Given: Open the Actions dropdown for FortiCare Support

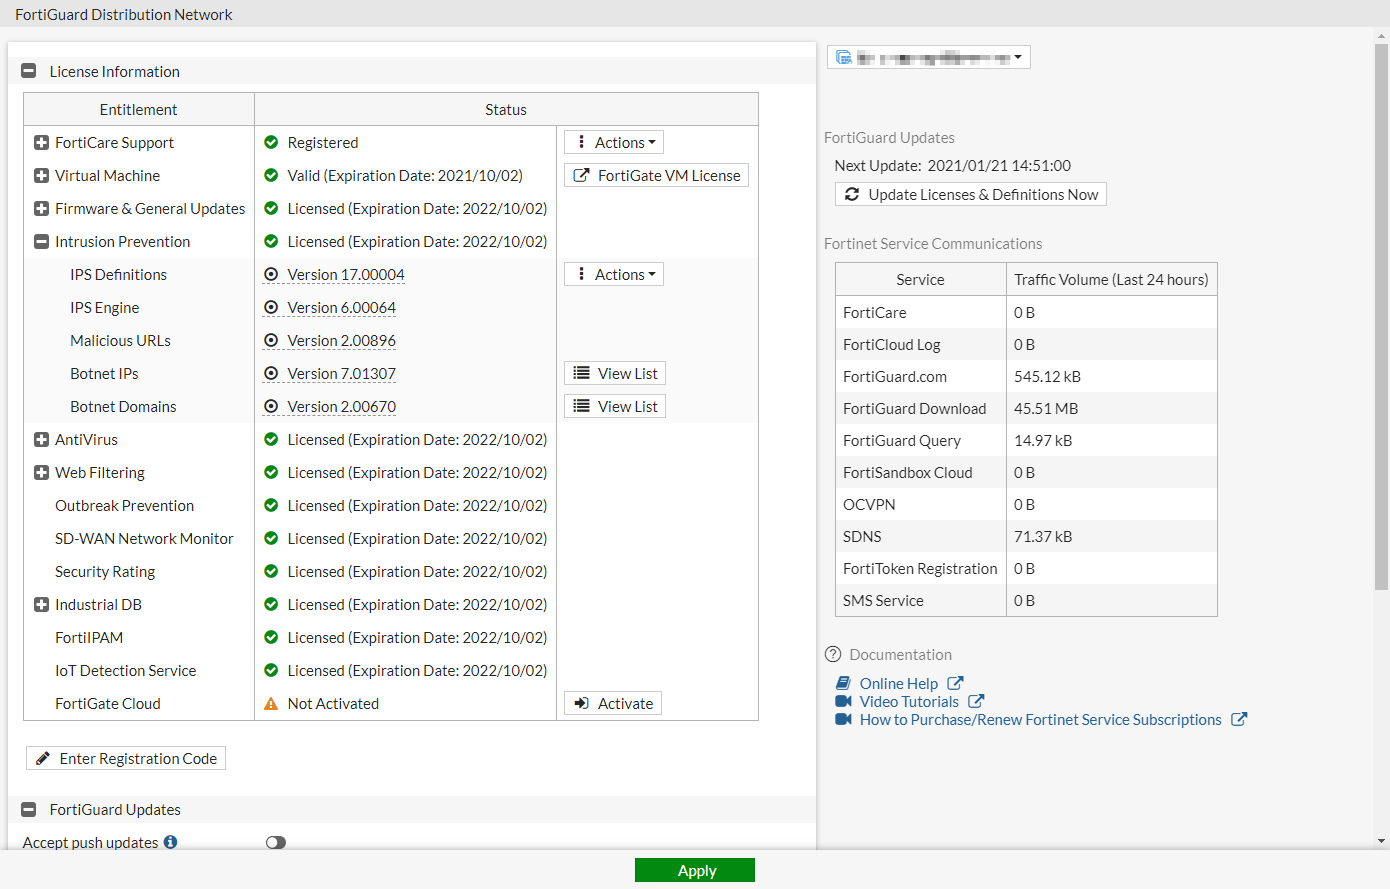Looking at the screenshot, I should coord(614,143).
